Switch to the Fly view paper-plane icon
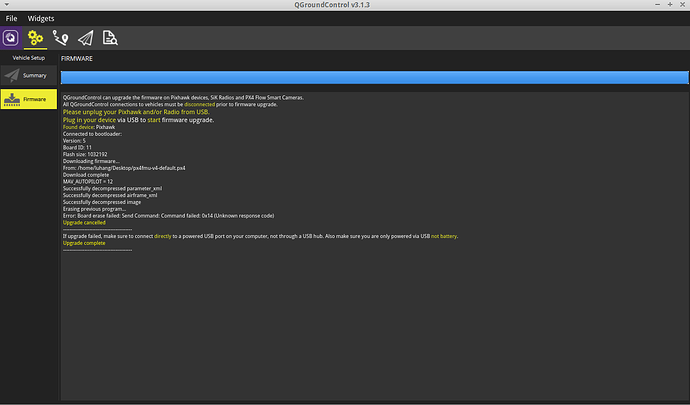 [x=85, y=38]
